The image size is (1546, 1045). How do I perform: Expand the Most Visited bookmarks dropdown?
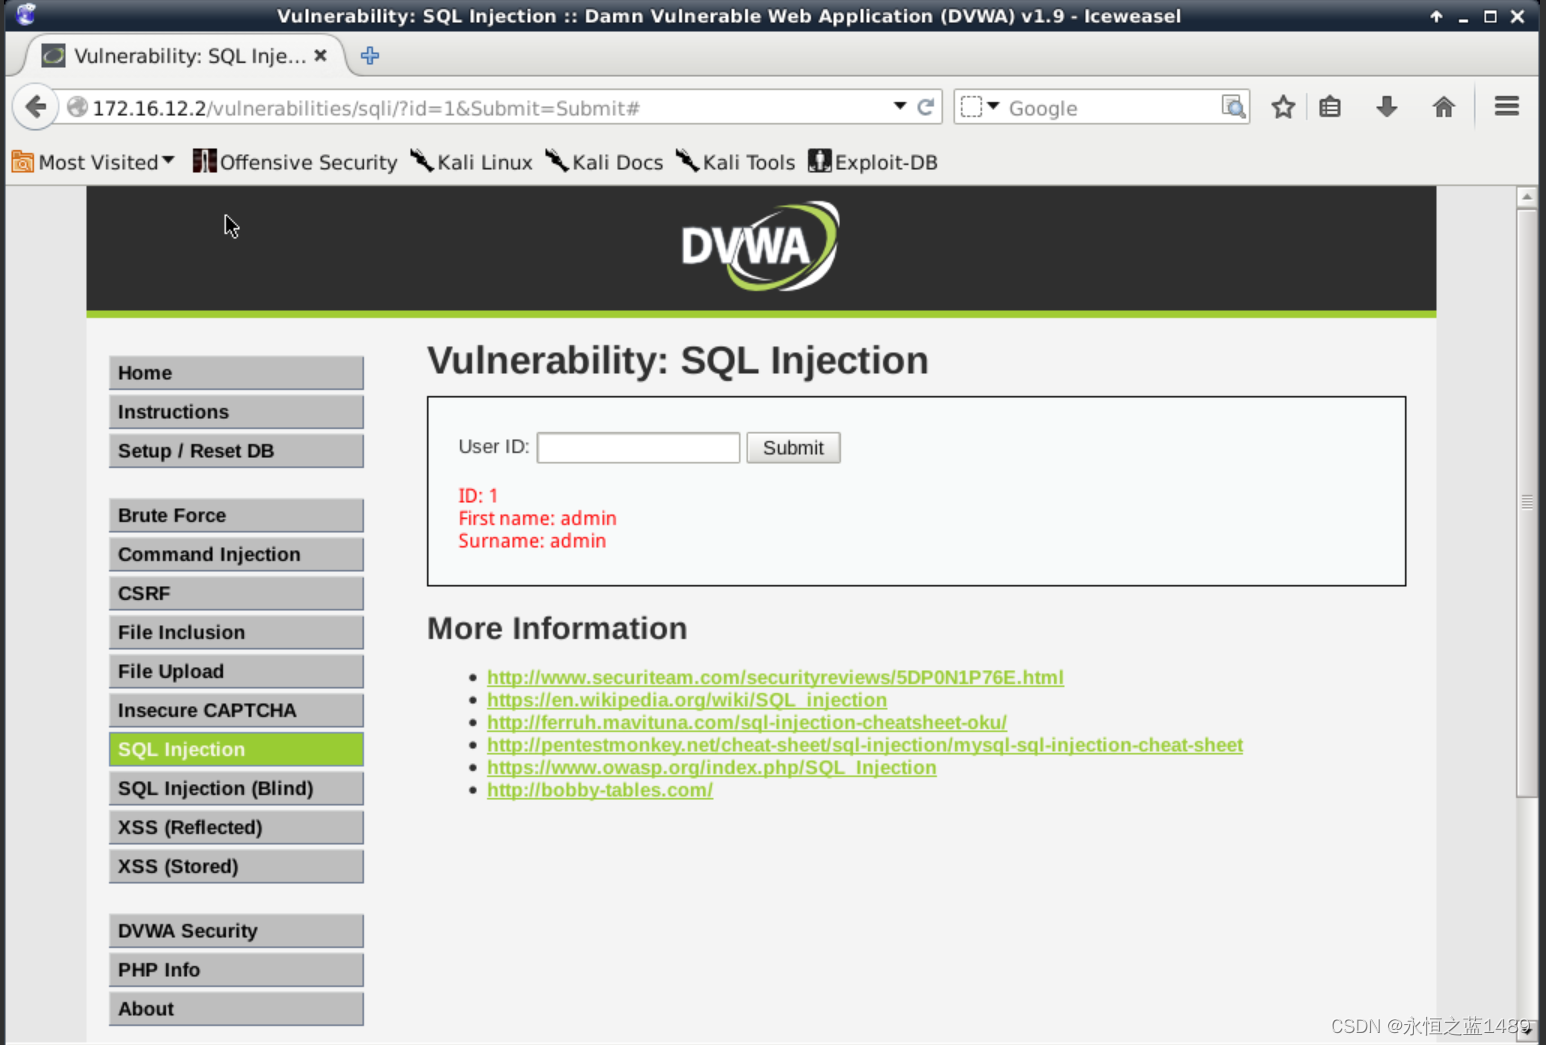(93, 162)
